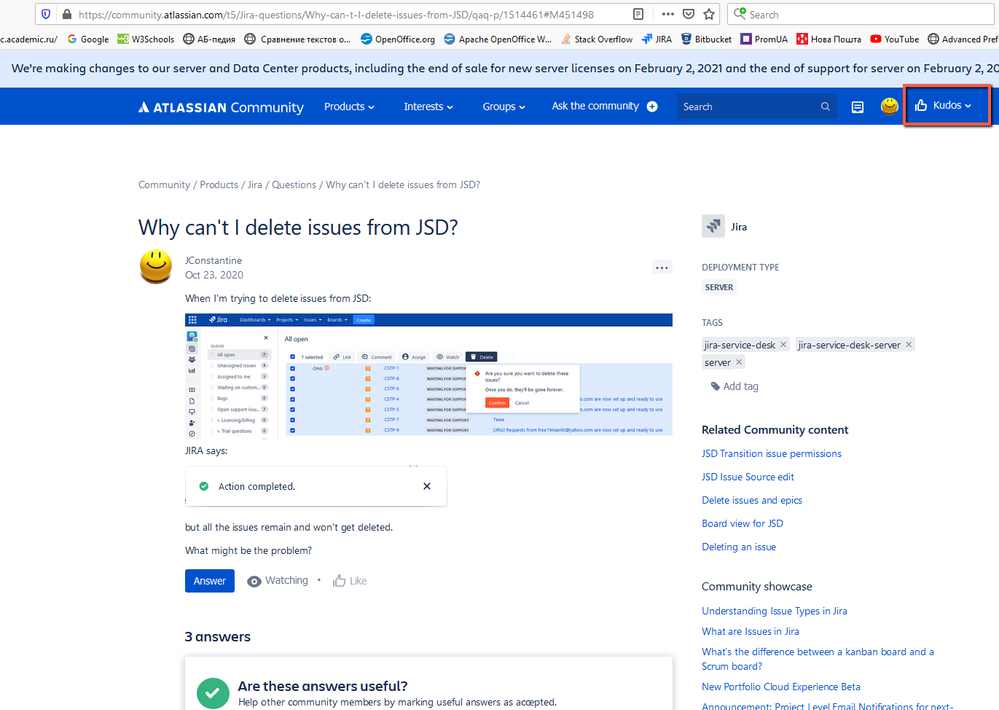This screenshot has width=999, height=710.
Task: Open the Google bookmark
Action: point(88,39)
